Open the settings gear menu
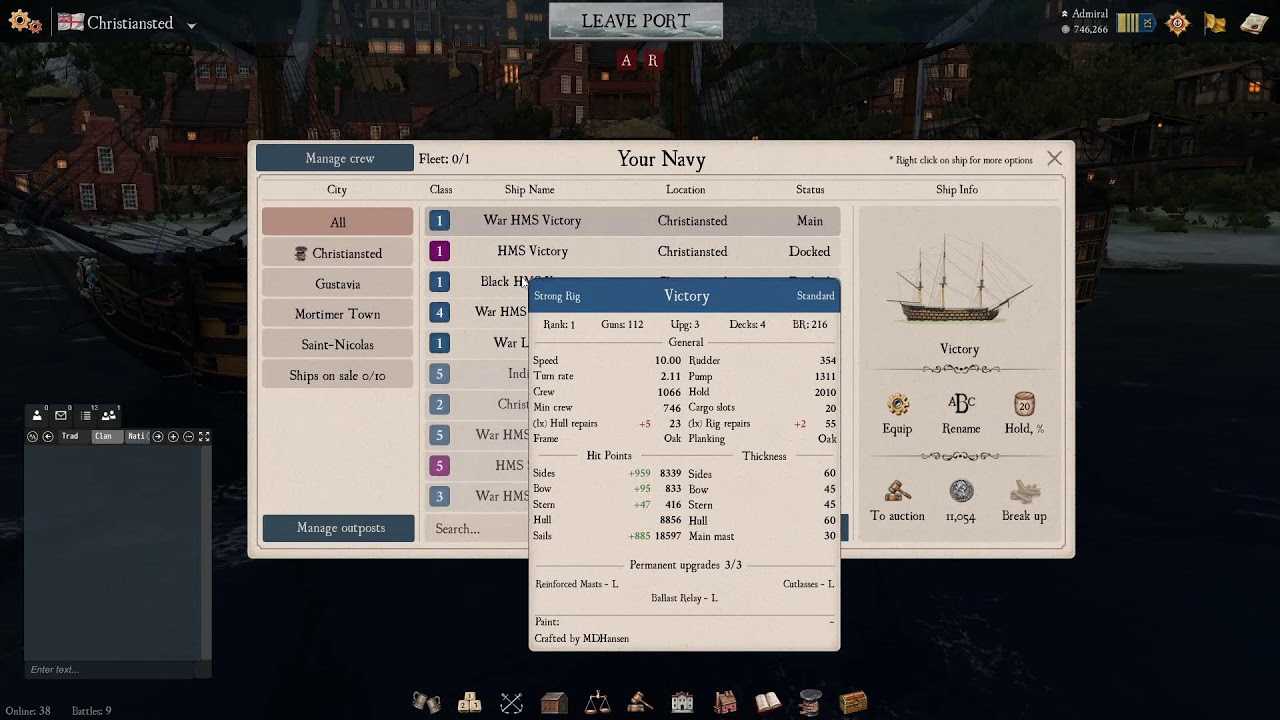The height and width of the screenshot is (720, 1280). point(26,23)
